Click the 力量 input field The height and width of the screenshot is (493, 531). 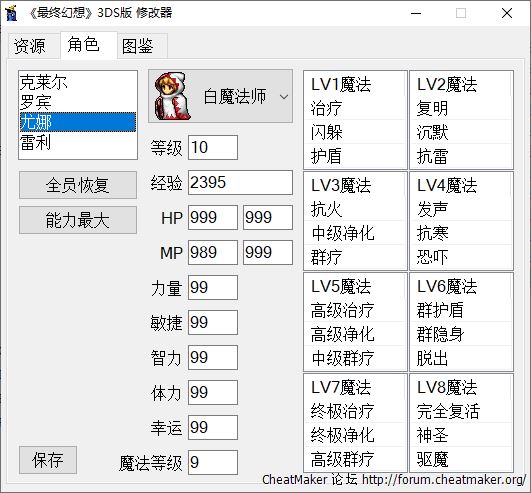point(213,287)
